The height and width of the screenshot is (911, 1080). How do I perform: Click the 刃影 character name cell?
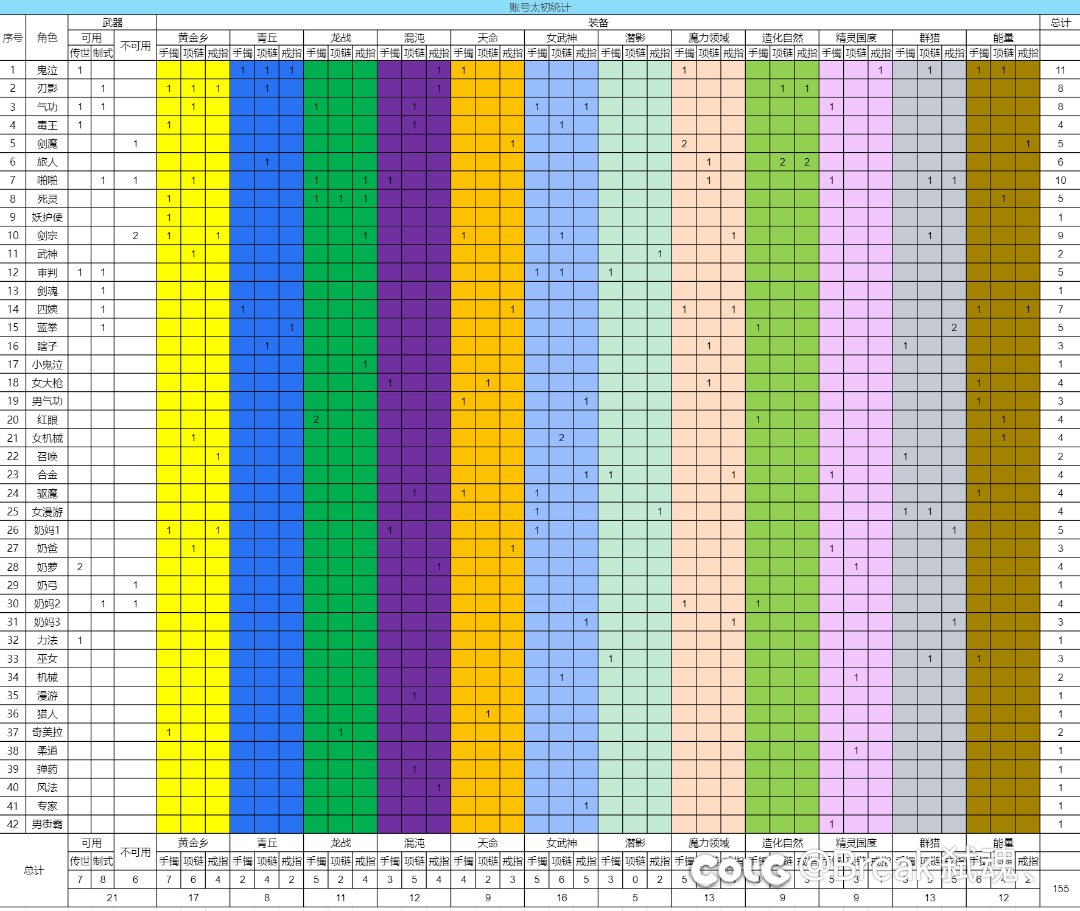click(x=47, y=88)
